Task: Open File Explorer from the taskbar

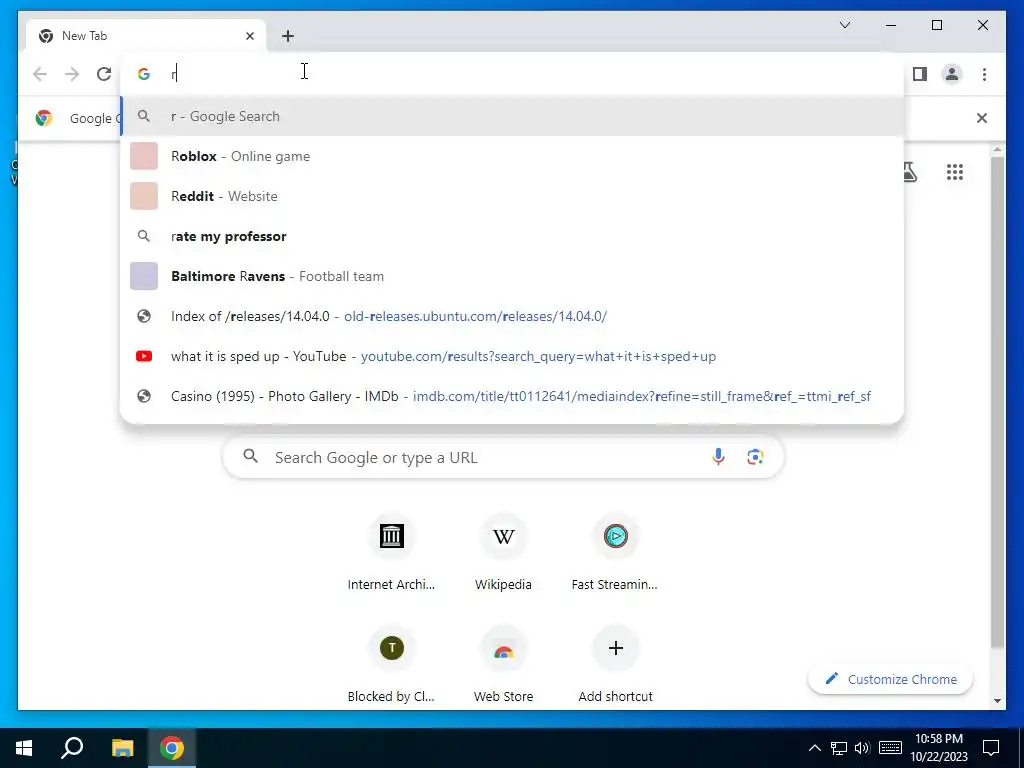Action: 122,748
